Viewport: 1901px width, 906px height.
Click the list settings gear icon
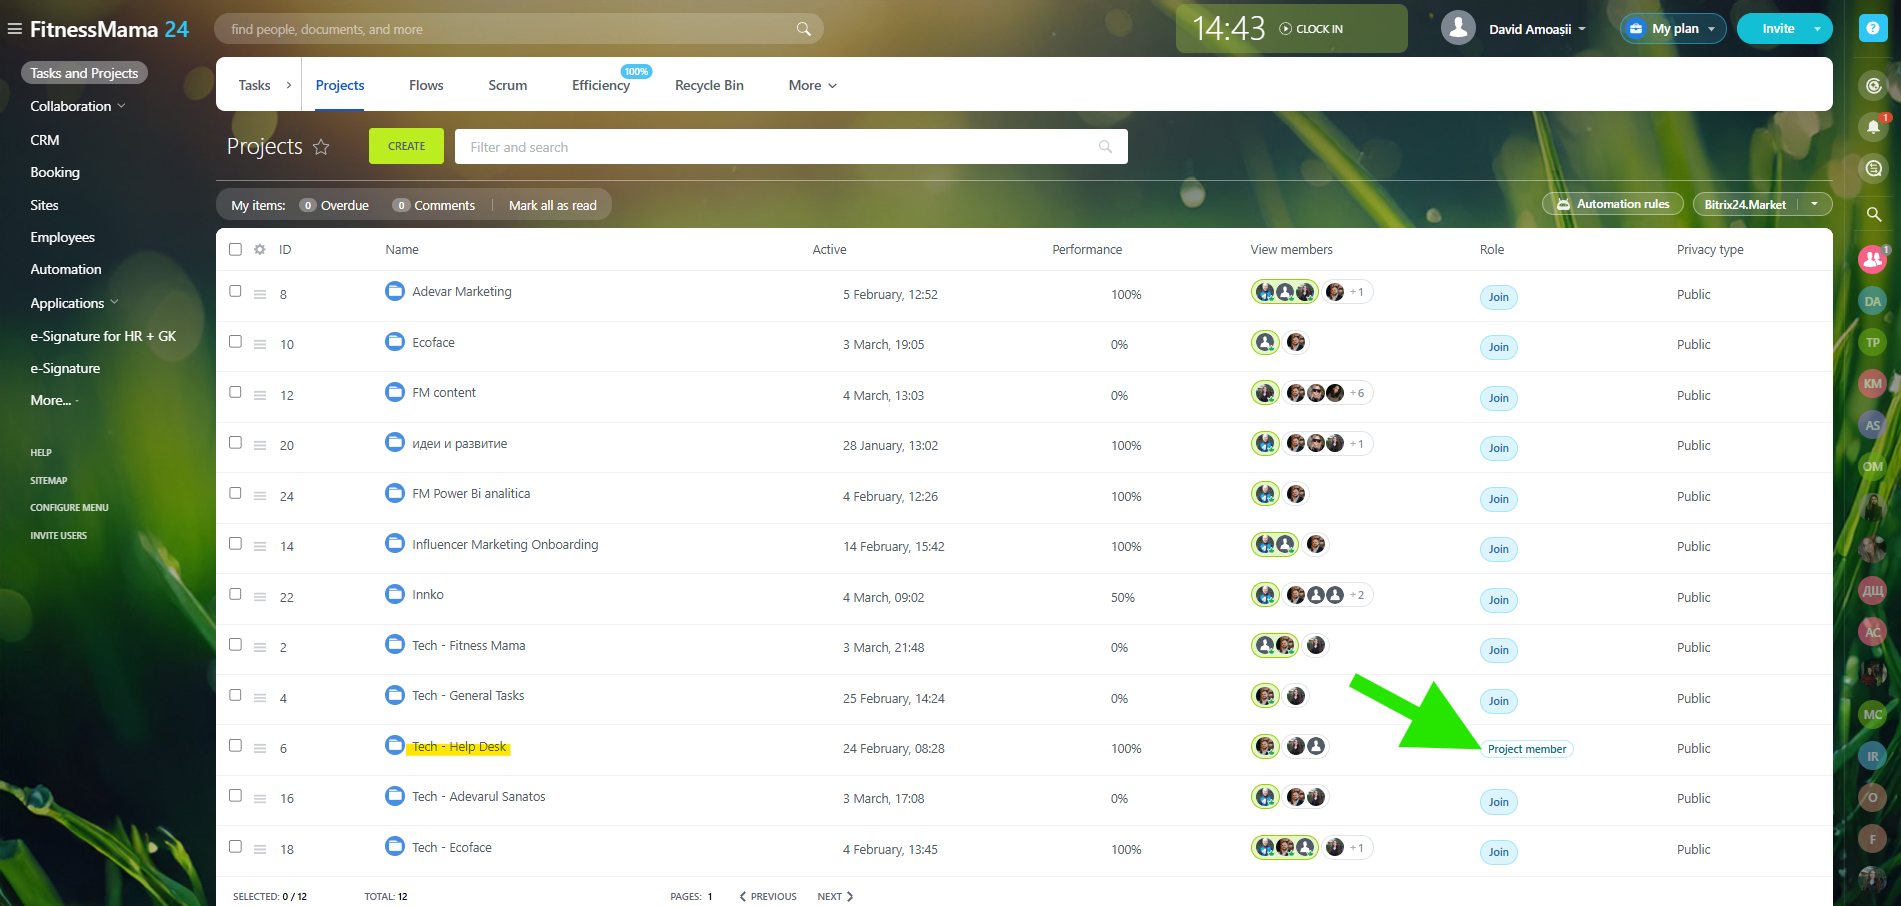tap(260, 249)
